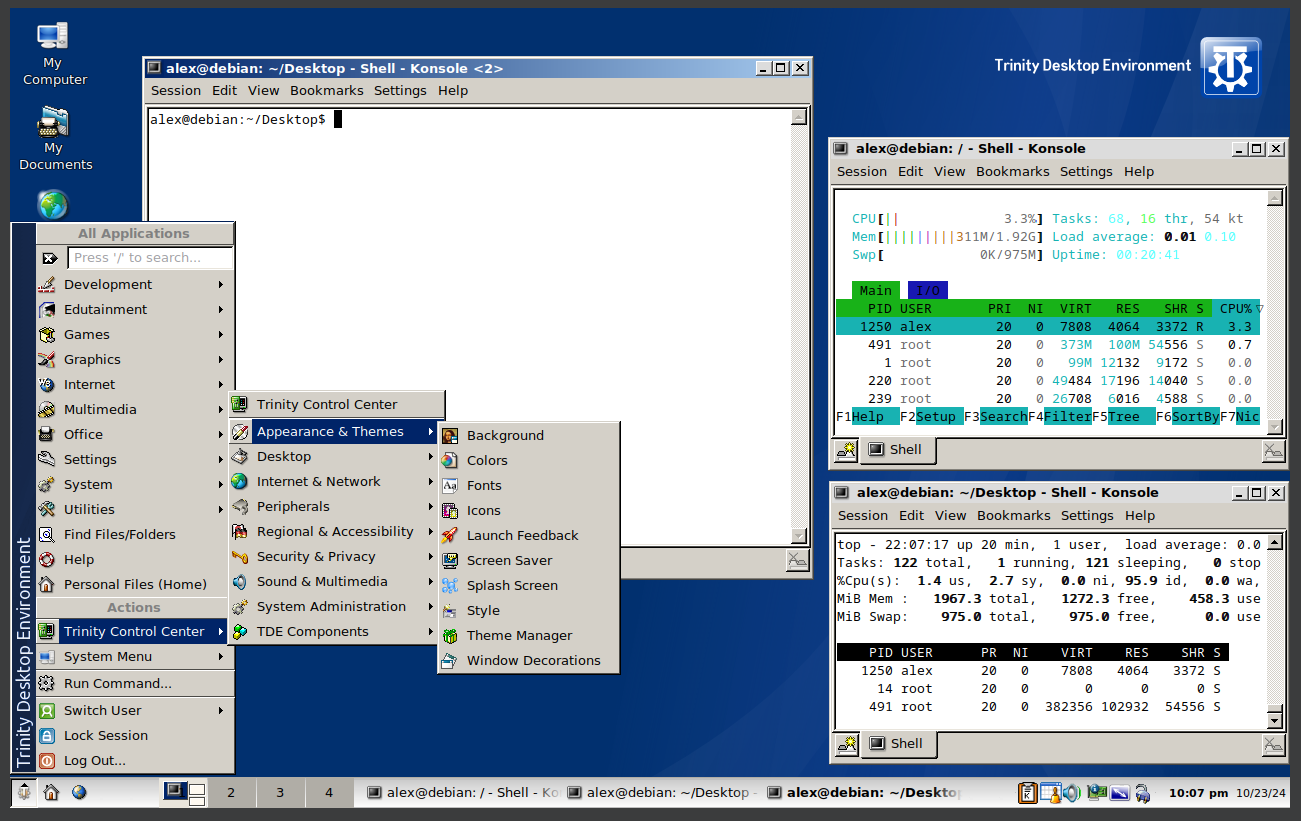
Task: Click the klipper clipboard tray icon
Action: [1027, 793]
